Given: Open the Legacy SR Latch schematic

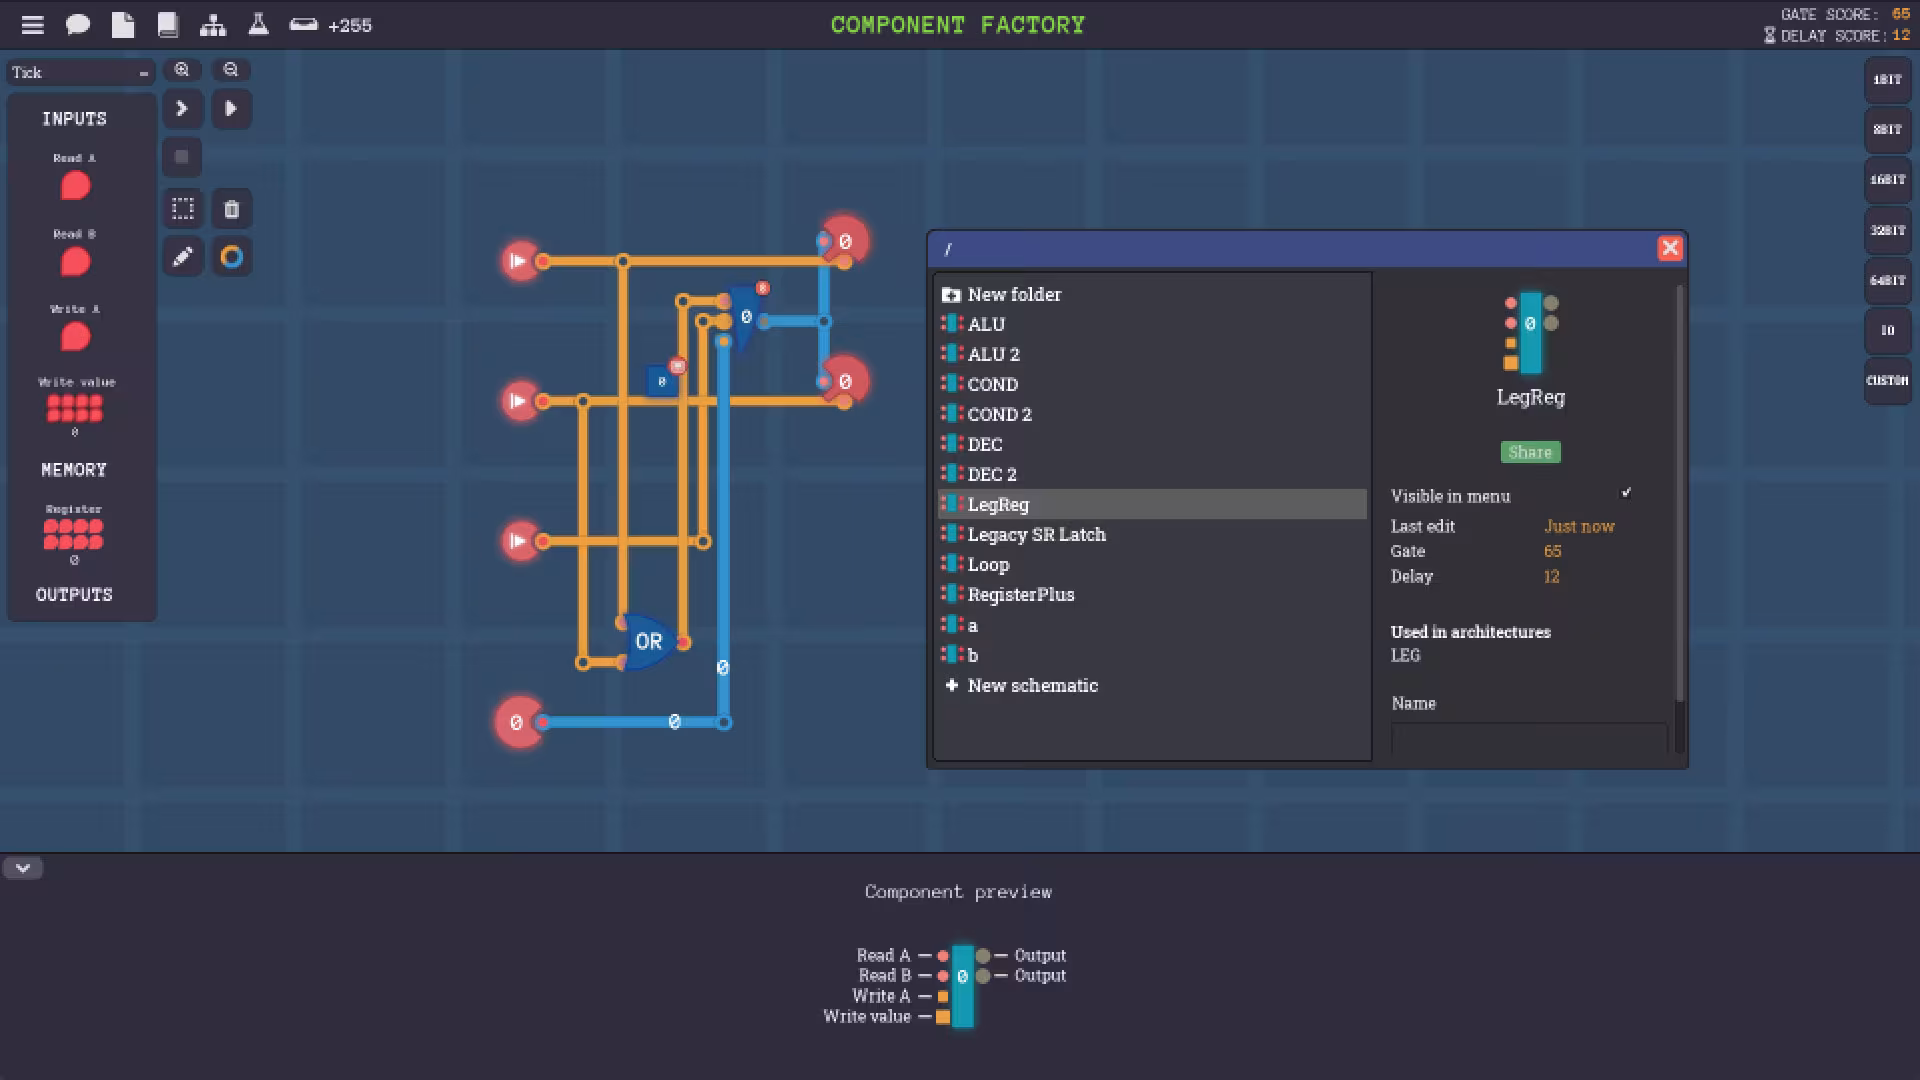Looking at the screenshot, I should (1152, 534).
